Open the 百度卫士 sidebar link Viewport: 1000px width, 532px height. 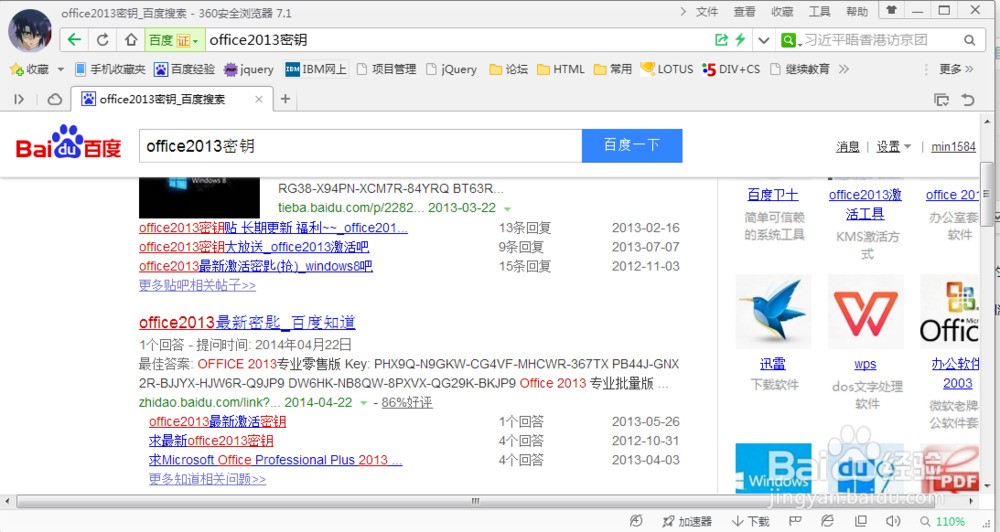point(773,195)
